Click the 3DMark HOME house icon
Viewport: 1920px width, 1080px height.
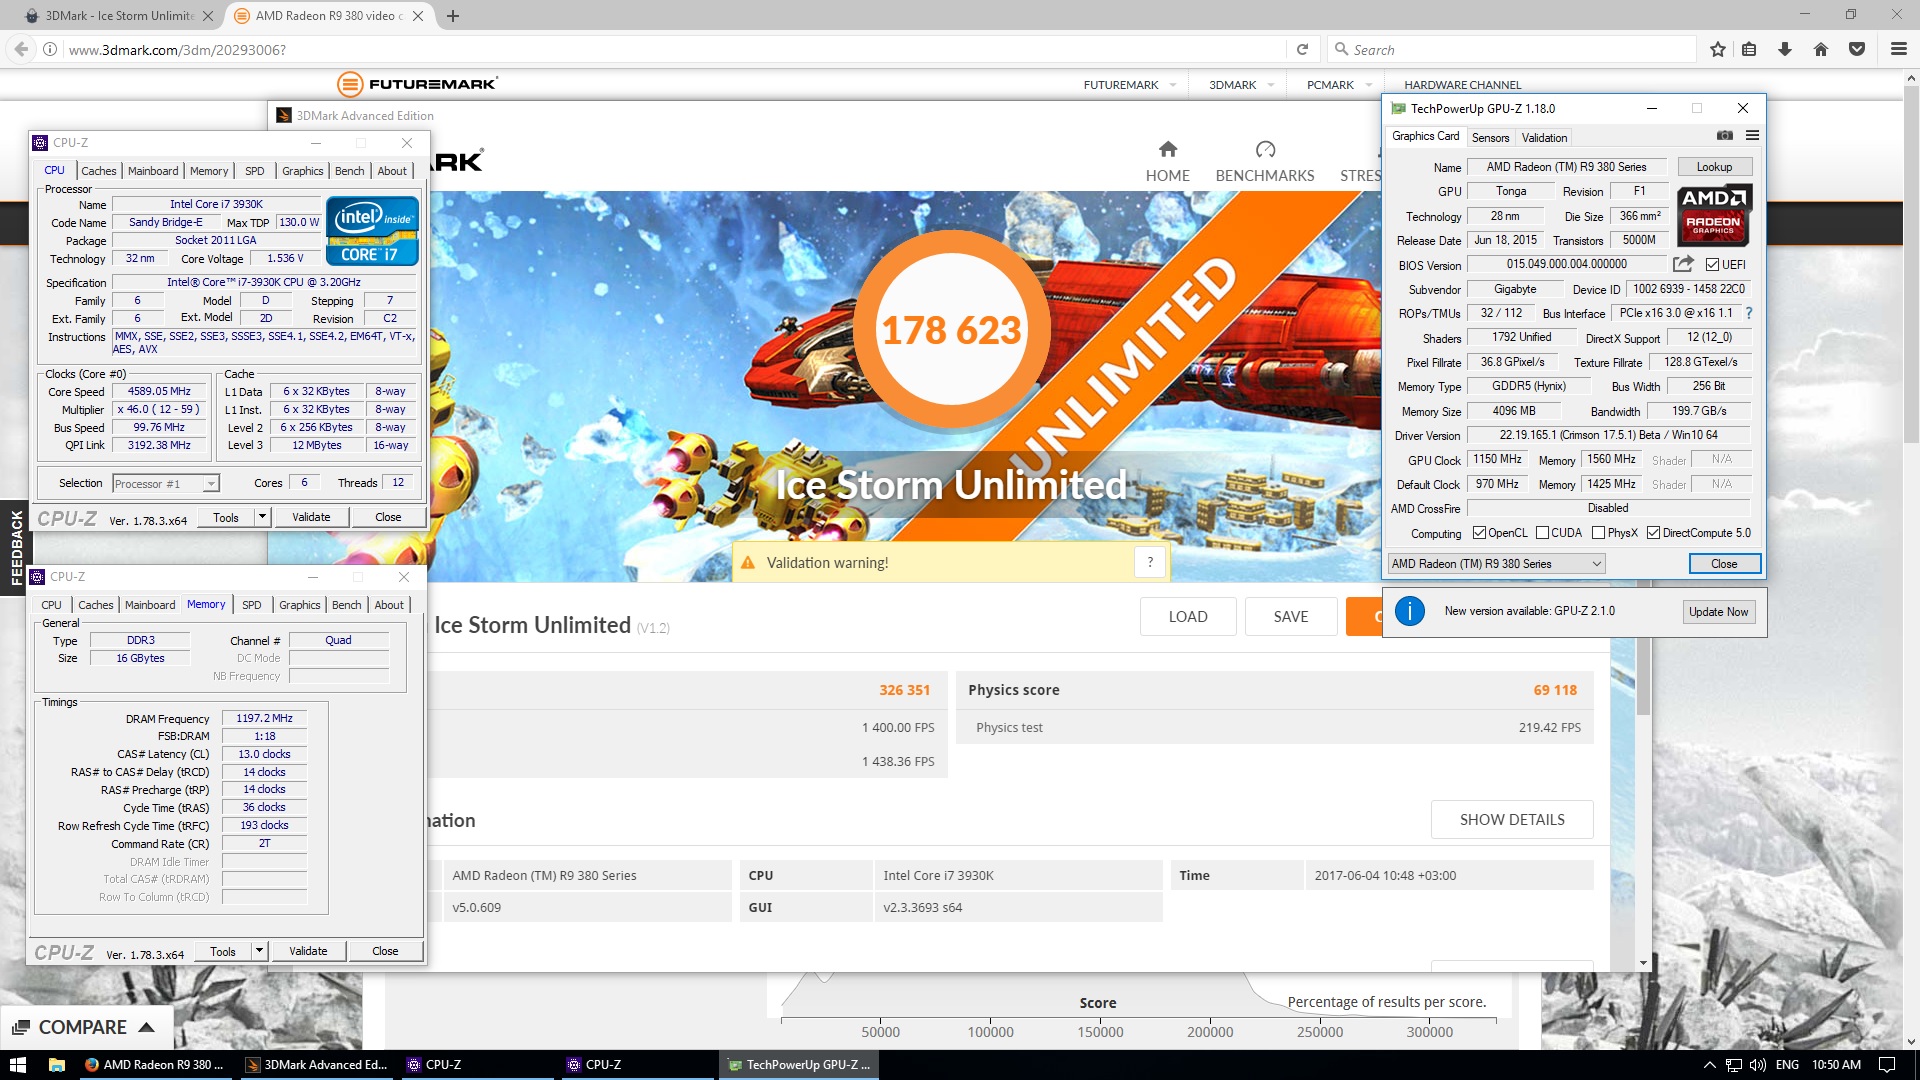(x=1167, y=149)
